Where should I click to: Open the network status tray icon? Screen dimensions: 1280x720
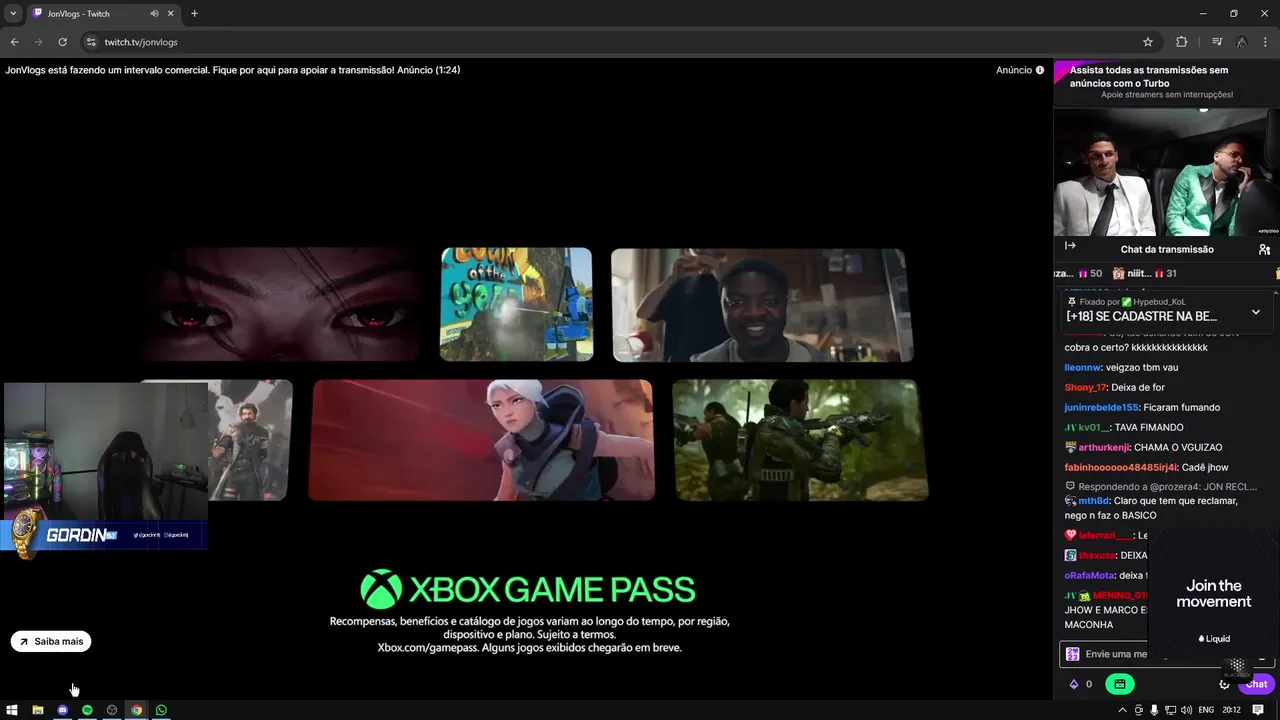[x=1170, y=710]
